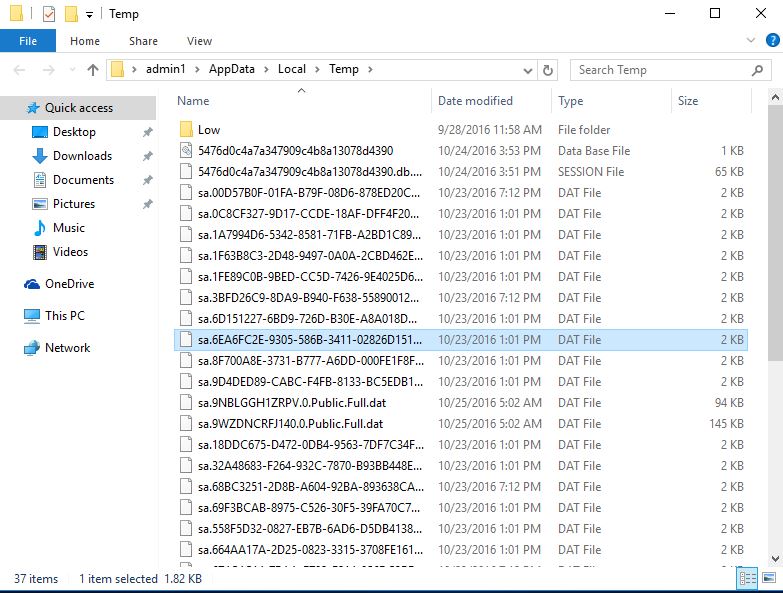Select file sa.1F63B8C3-2D48-9497-0A0A-2CBD462E...
This screenshot has width=783, height=593.
click(460, 256)
